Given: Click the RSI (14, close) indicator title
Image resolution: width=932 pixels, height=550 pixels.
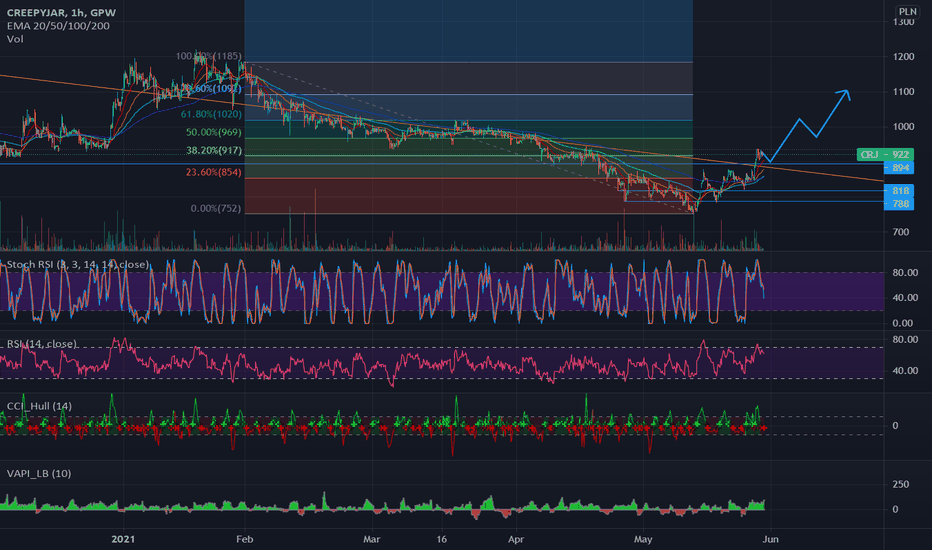Looking at the screenshot, I should 42,344.
